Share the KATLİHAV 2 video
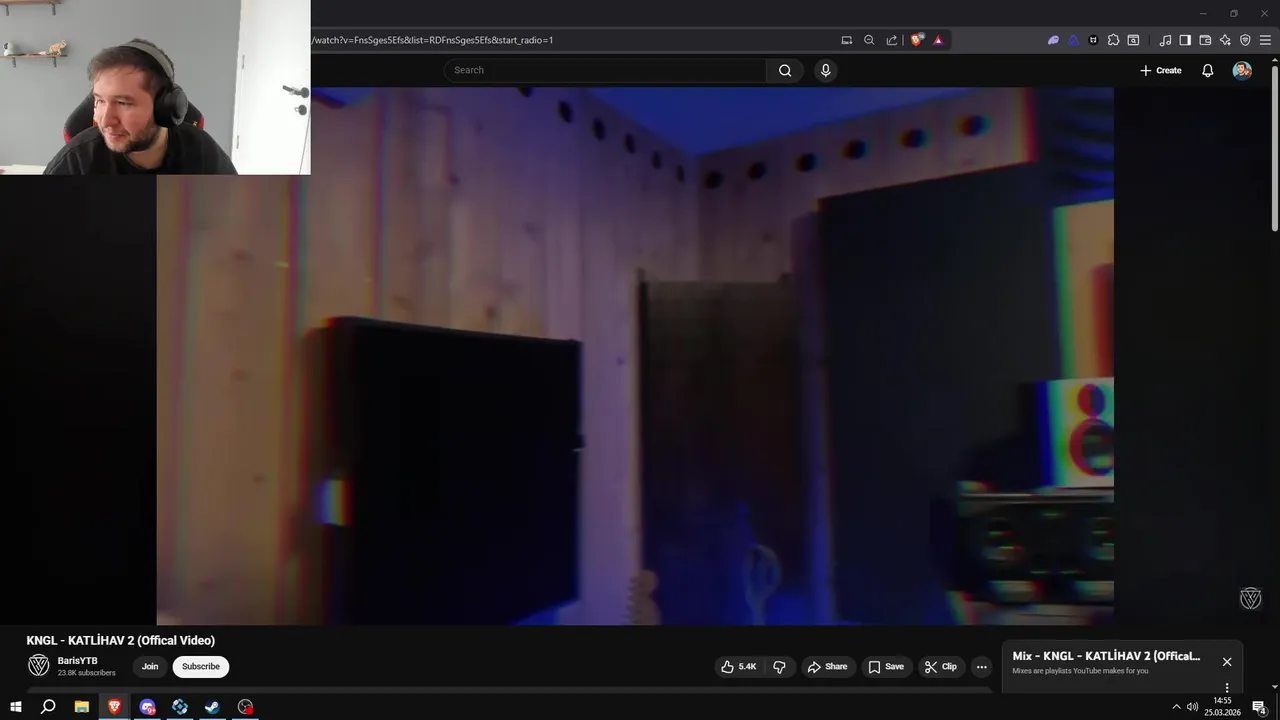This screenshot has height=720, width=1280. pyautogui.click(x=827, y=667)
